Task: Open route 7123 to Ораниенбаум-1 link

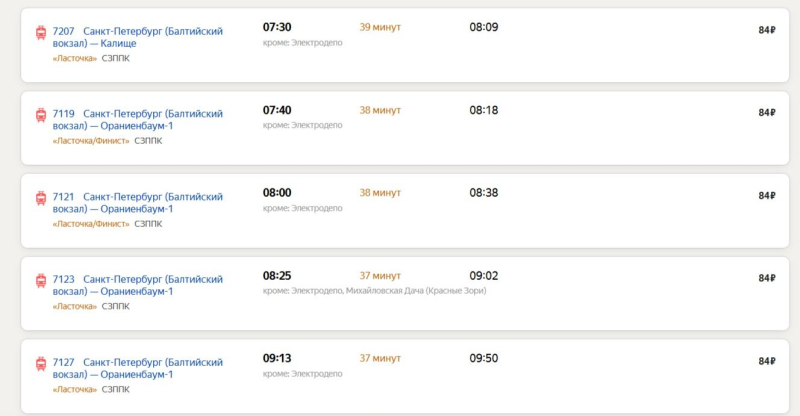Action: 138,285
